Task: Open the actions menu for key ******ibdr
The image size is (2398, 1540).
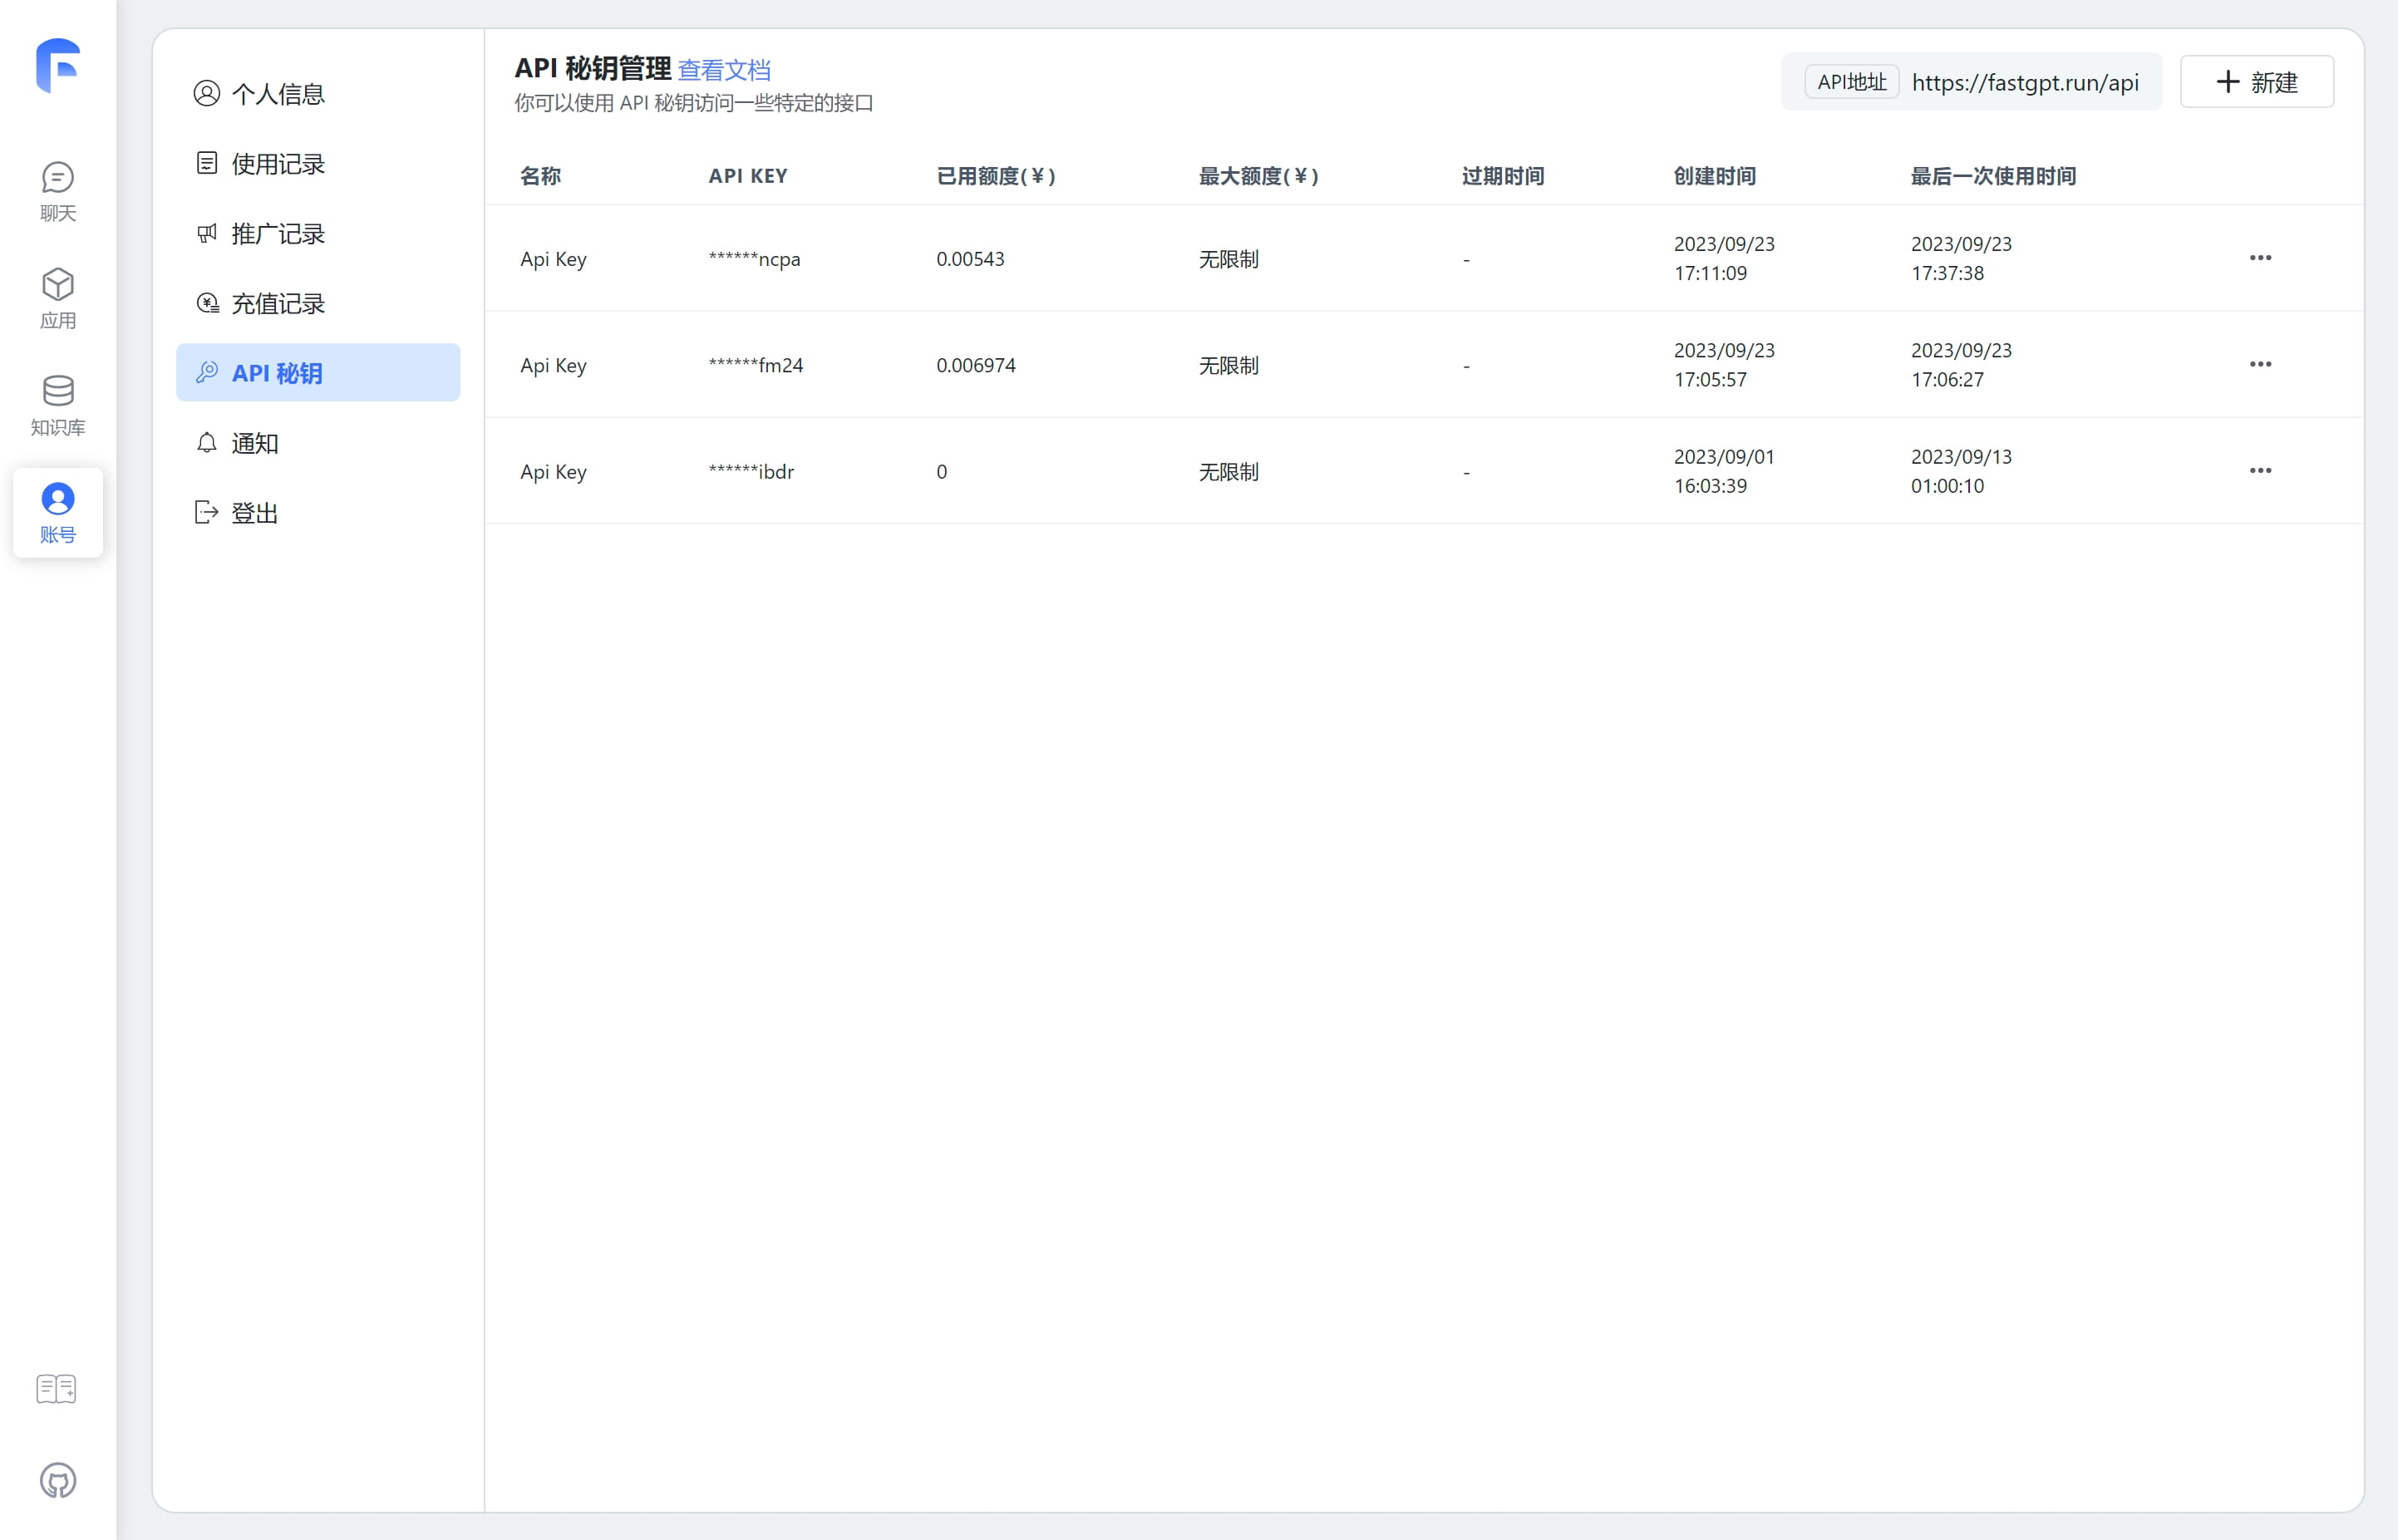Action: 2260,470
